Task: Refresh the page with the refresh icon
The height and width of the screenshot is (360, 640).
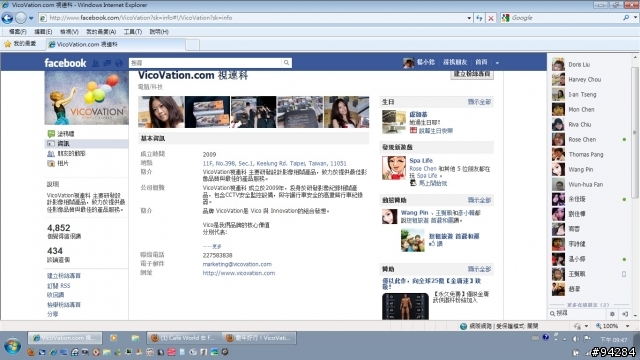Action: click(x=479, y=18)
